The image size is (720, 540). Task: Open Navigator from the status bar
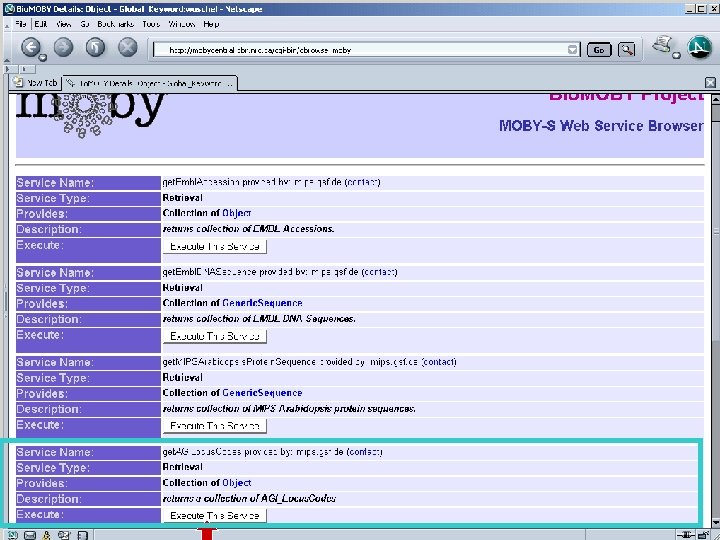click(x=12, y=535)
